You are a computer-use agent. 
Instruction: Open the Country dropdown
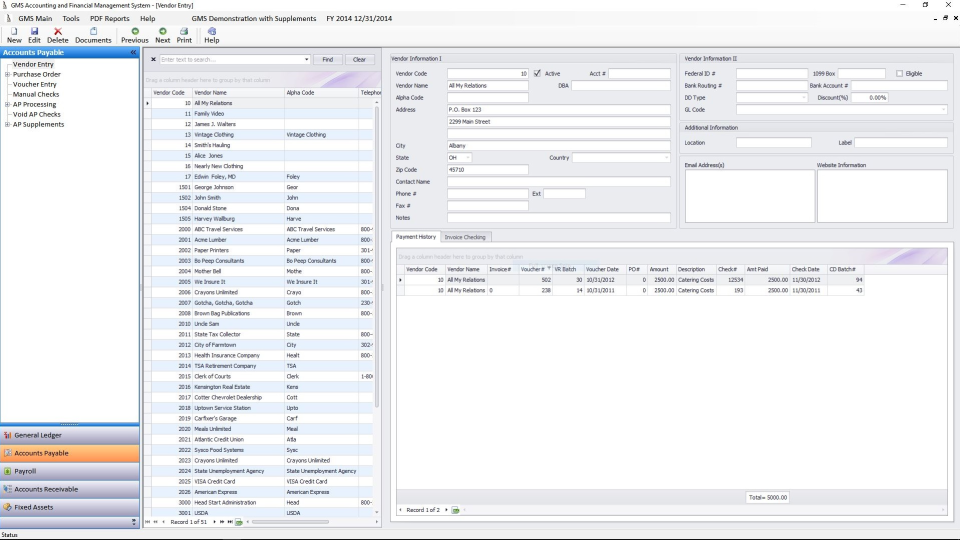click(666, 158)
